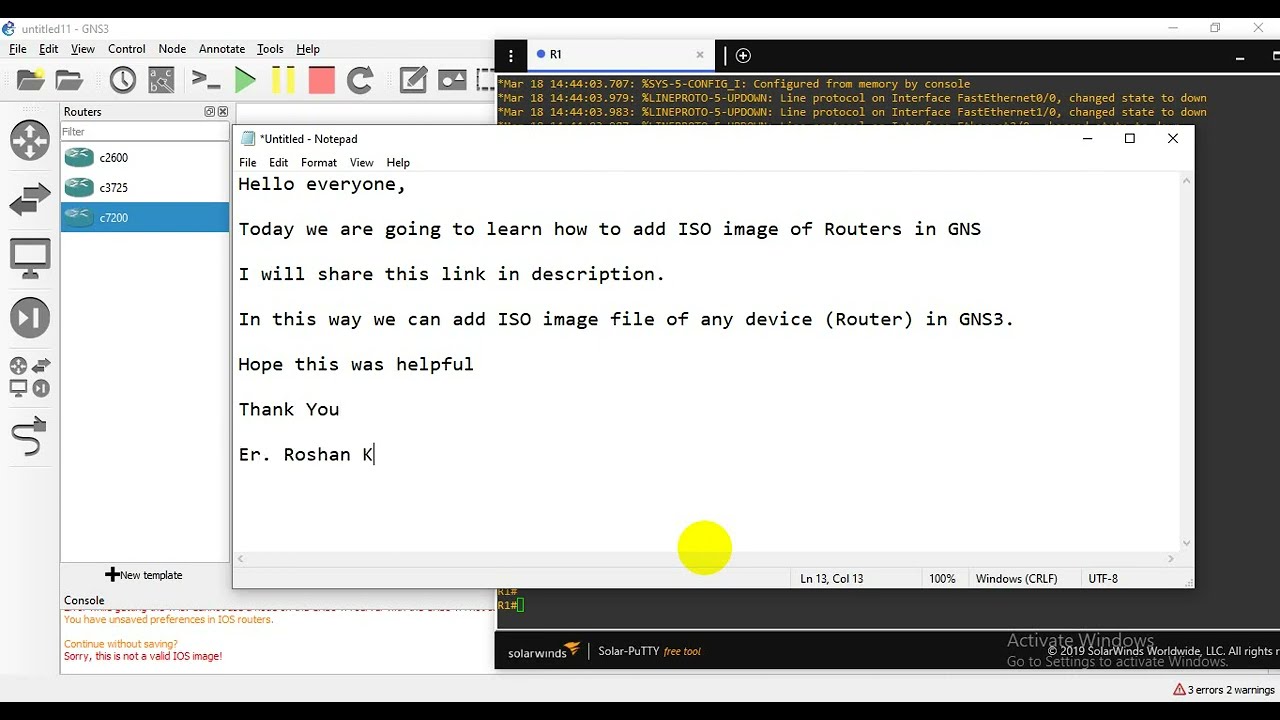1280x720 pixels.
Task: Browse Switches device category icon
Action: (30, 200)
